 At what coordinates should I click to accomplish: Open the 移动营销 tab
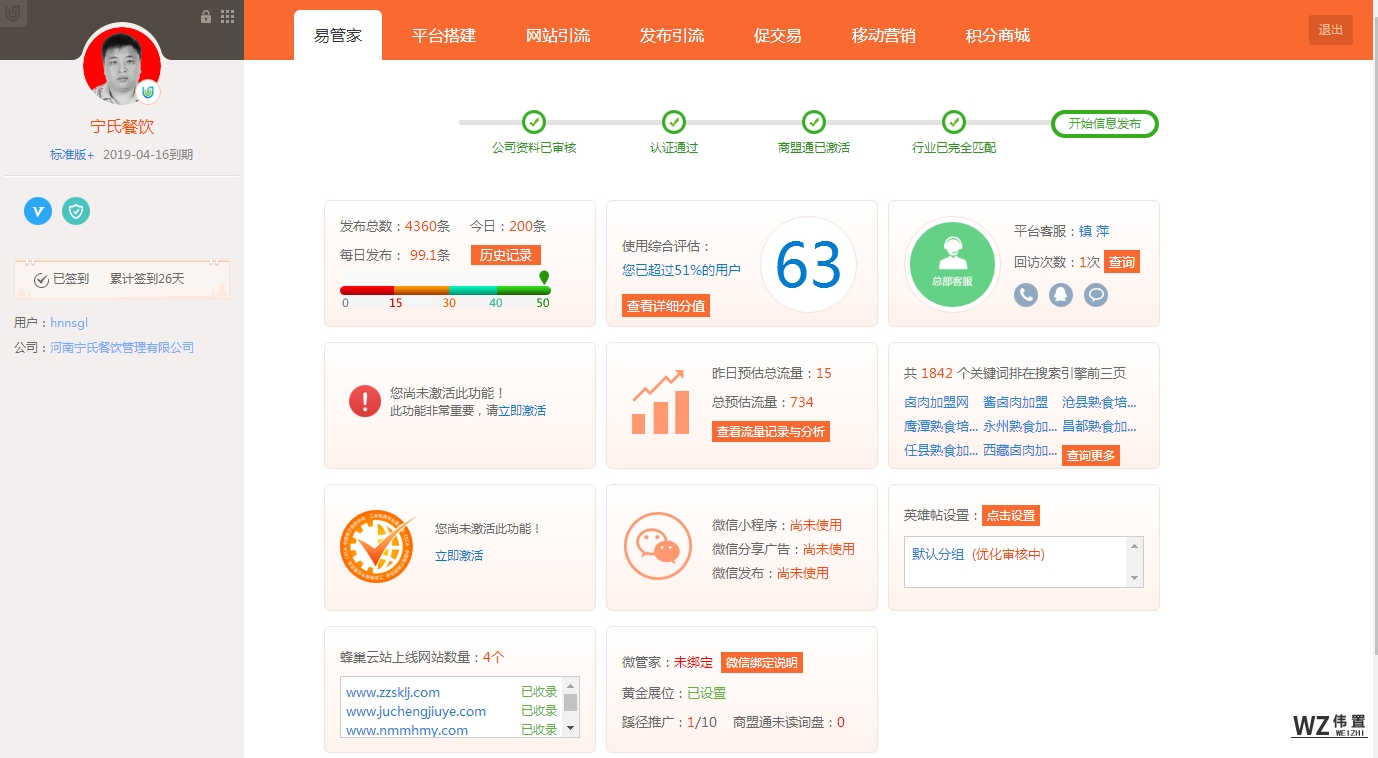point(883,36)
